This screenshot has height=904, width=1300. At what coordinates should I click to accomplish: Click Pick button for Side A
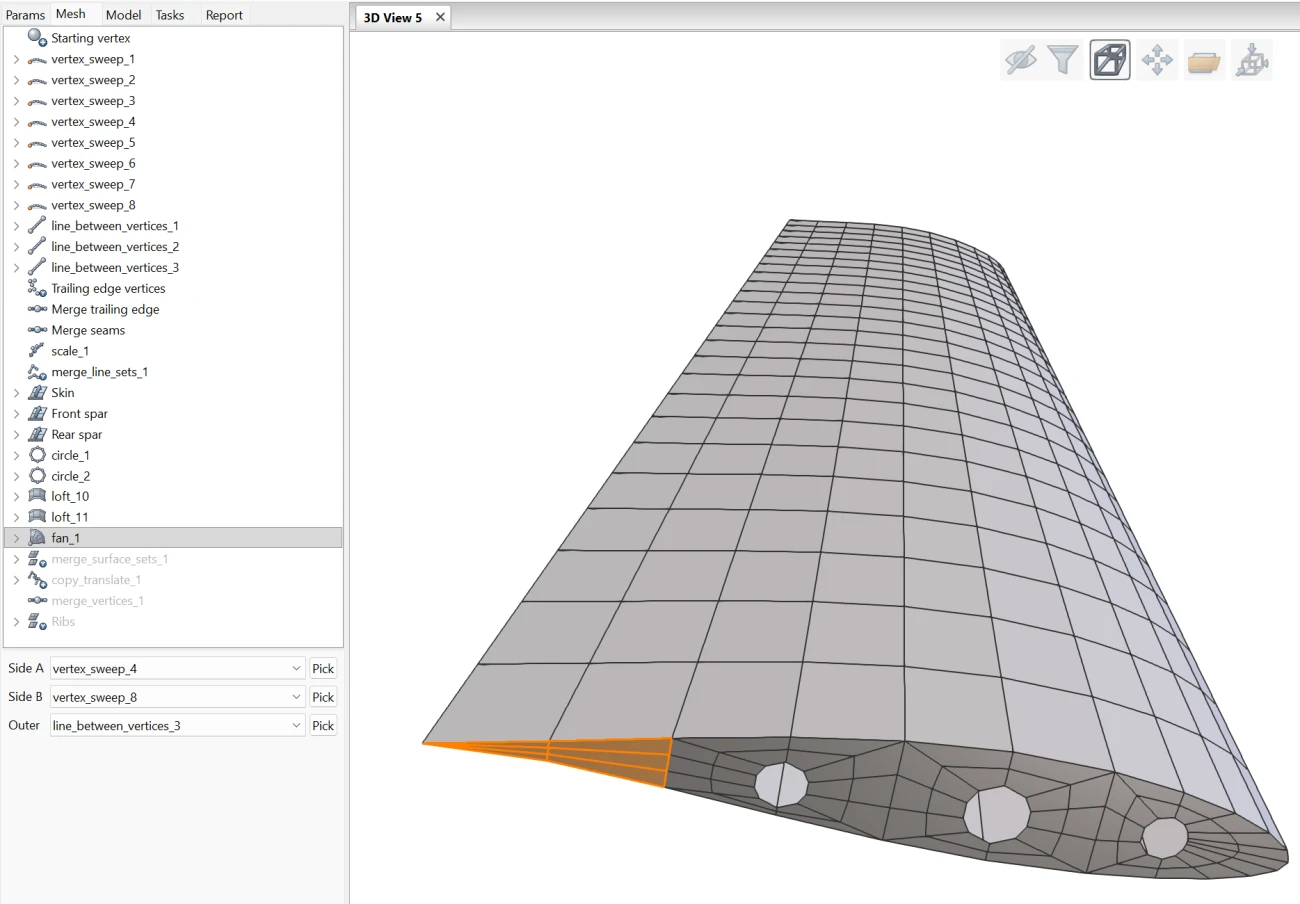[323, 668]
